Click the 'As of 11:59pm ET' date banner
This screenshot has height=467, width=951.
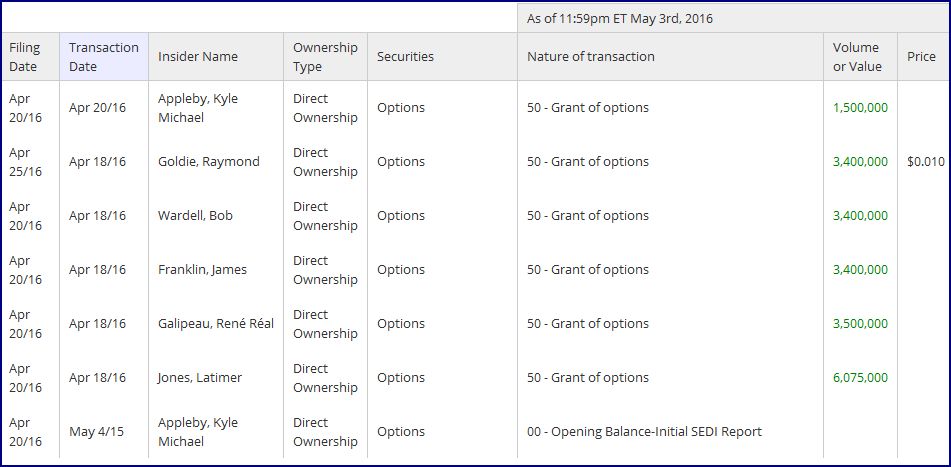tap(620, 18)
